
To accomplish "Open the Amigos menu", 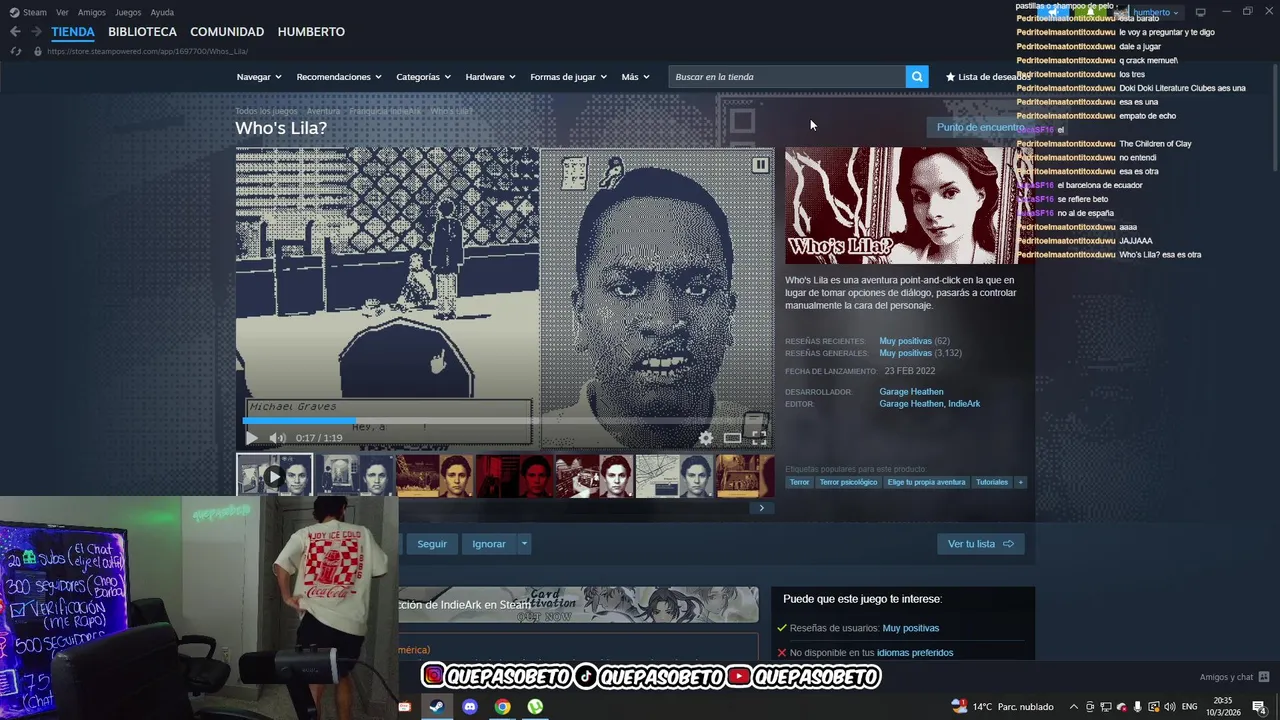I will (x=92, y=12).
